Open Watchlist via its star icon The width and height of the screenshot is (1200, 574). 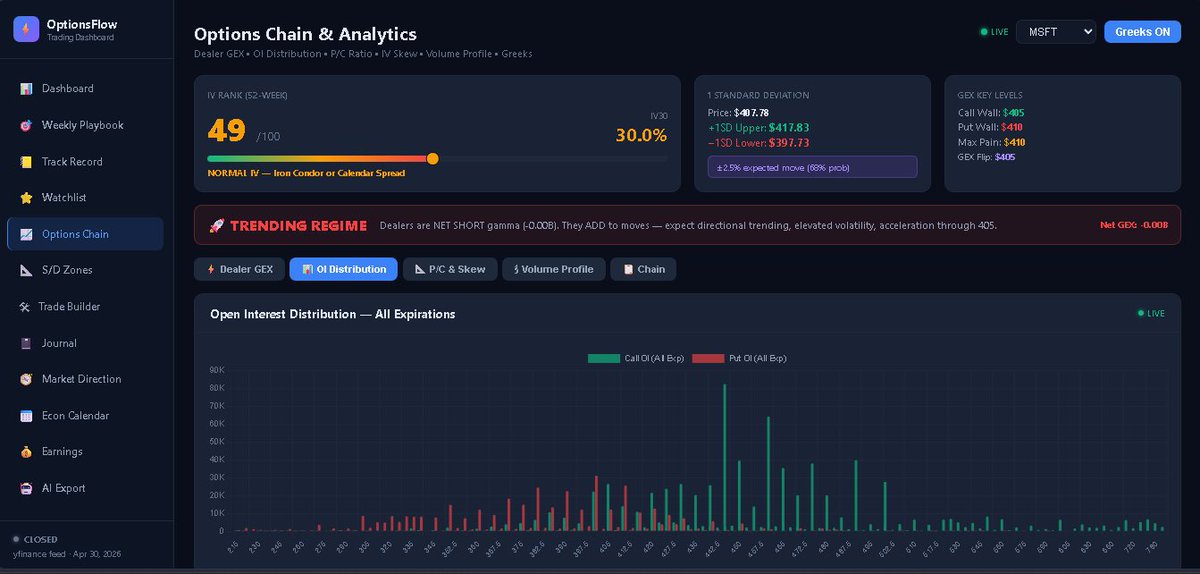[x=26, y=198]
